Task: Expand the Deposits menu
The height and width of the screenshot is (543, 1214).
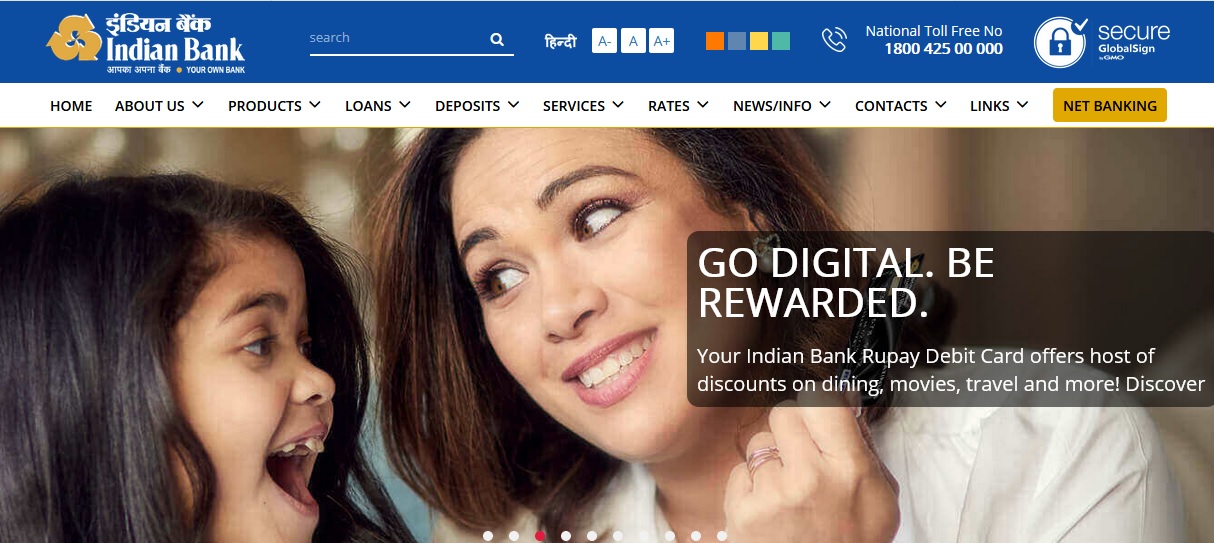Action: click(477, 106)
